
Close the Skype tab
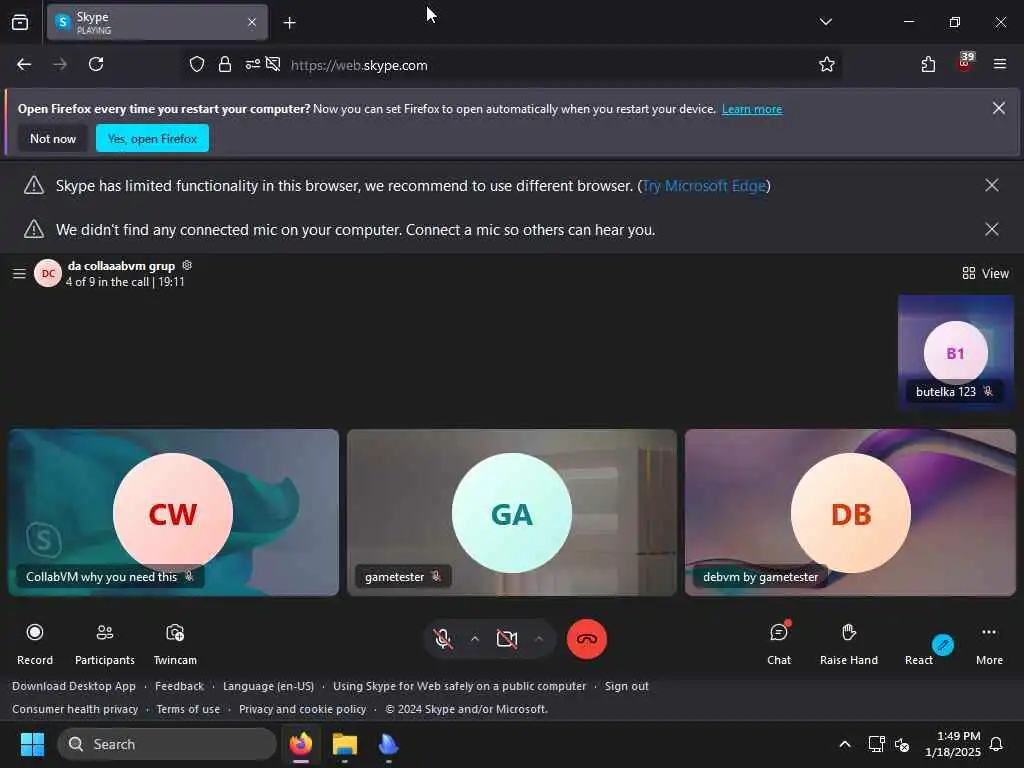coord(252,22)
